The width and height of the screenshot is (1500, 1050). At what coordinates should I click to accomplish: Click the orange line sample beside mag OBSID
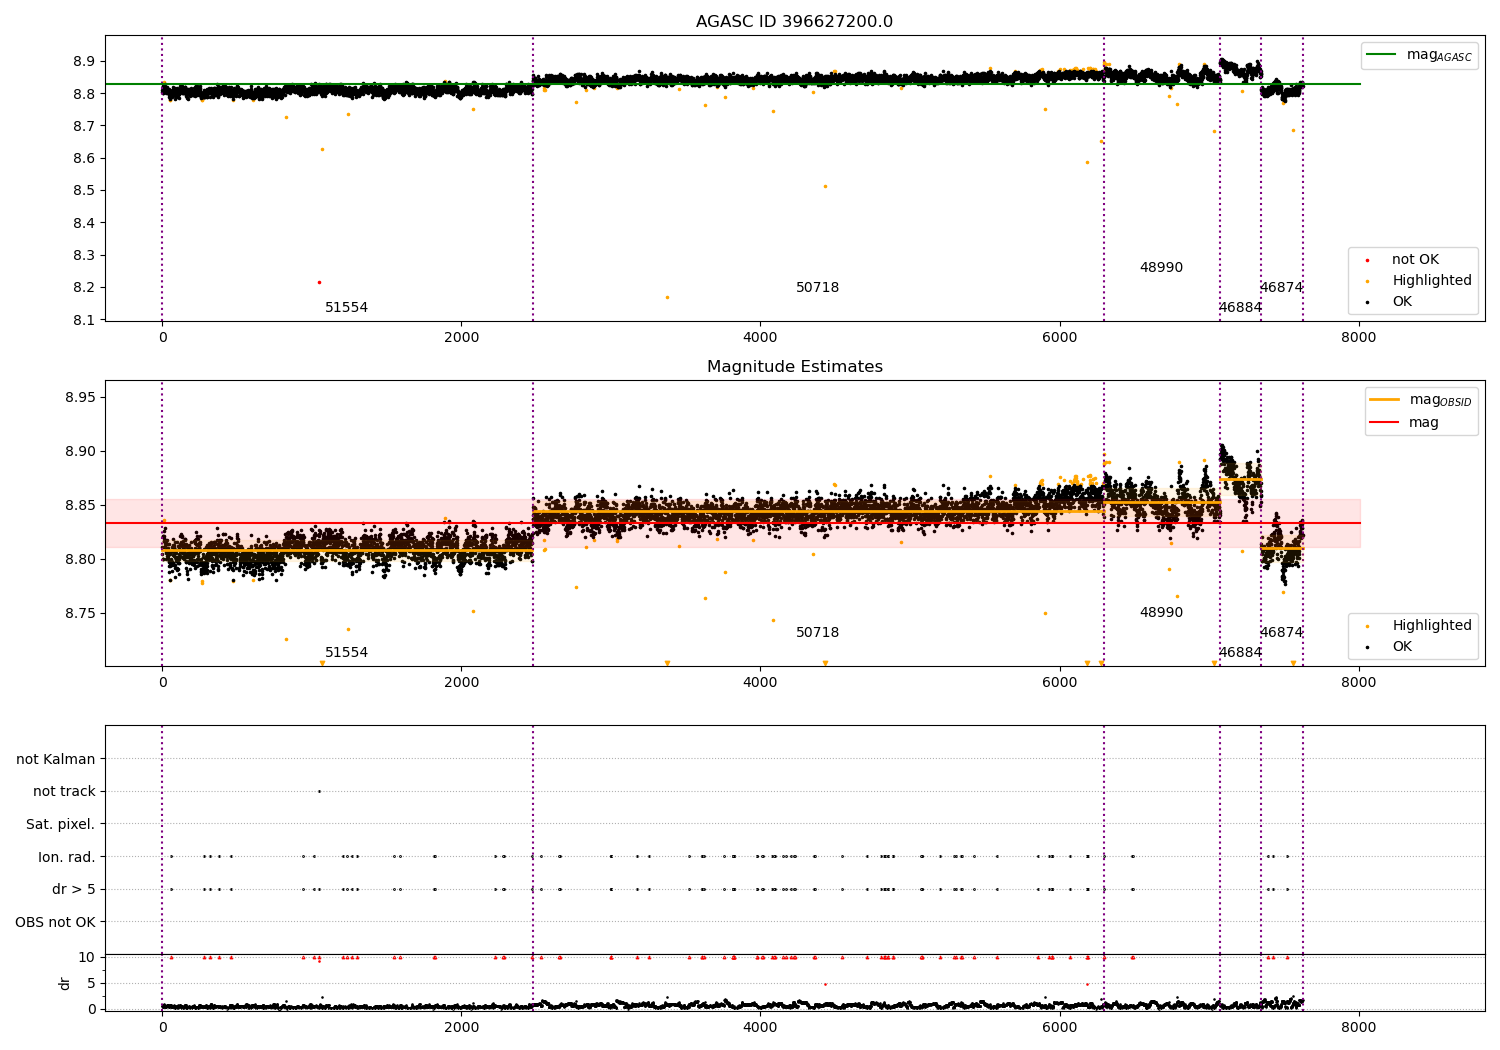pyautogui.click(x=1384, y=400)
